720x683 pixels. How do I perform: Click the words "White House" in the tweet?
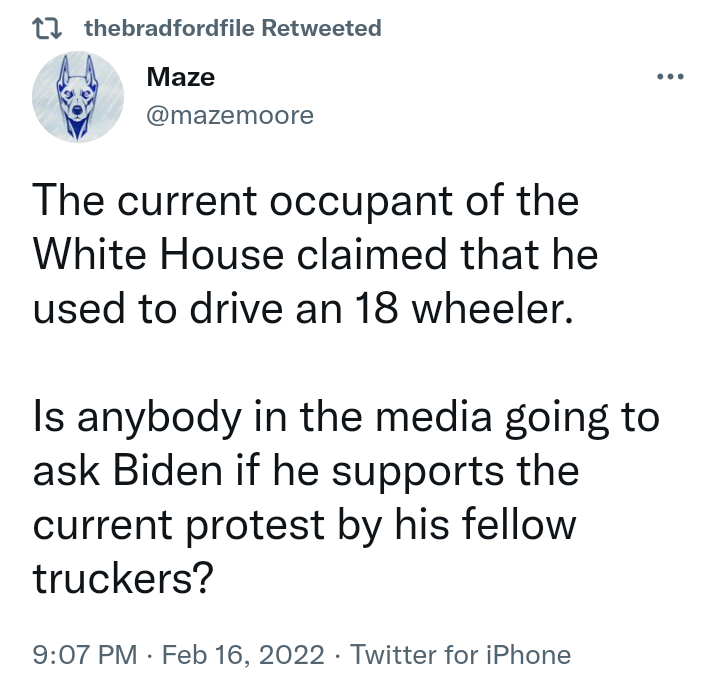click(x=158, y=254)
